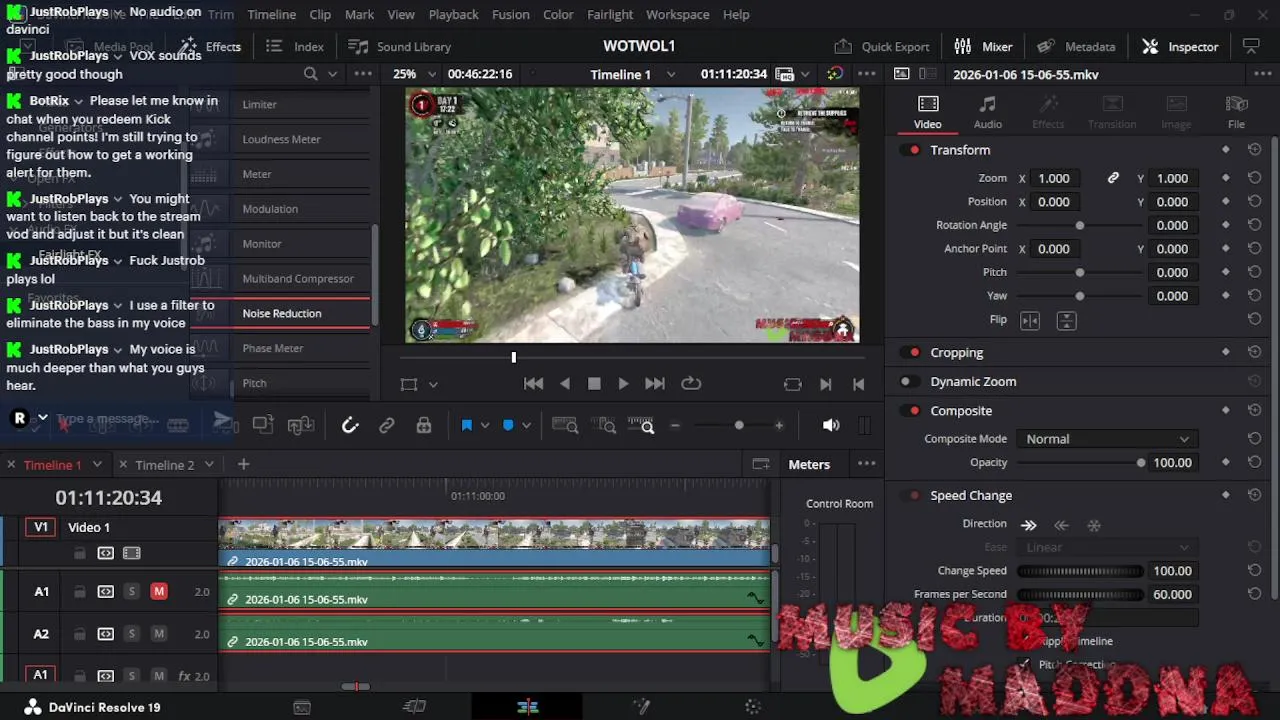This screenshot has width=1280, height=720.
Task: Solo audio track A1
Action: click(131, 591)
